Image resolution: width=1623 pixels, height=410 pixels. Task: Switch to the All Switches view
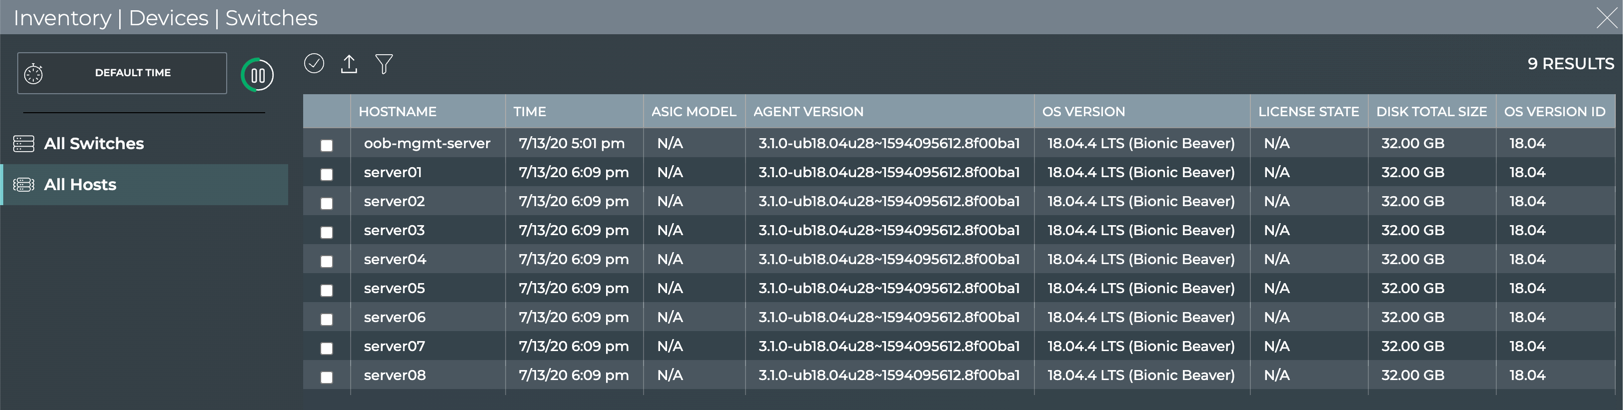94,144
